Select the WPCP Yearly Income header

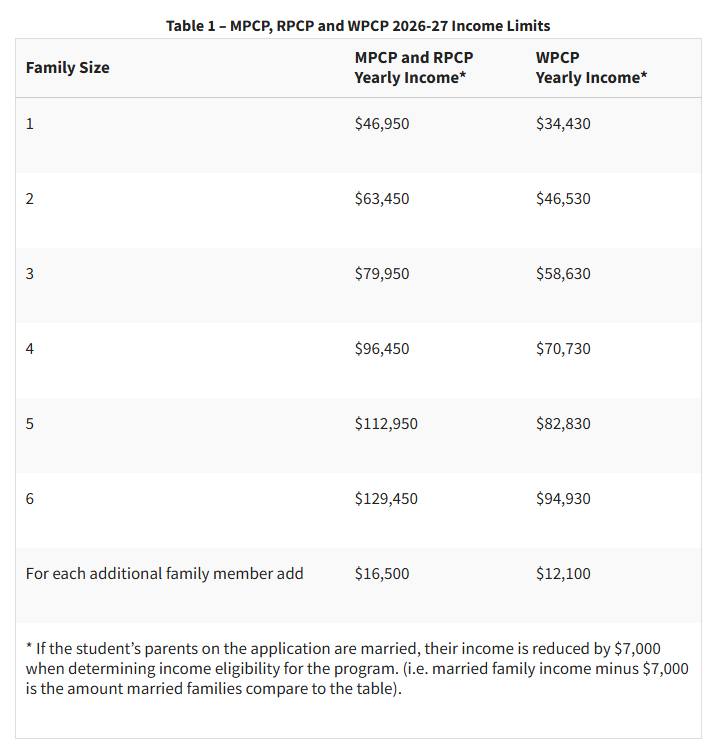(591, 68)
